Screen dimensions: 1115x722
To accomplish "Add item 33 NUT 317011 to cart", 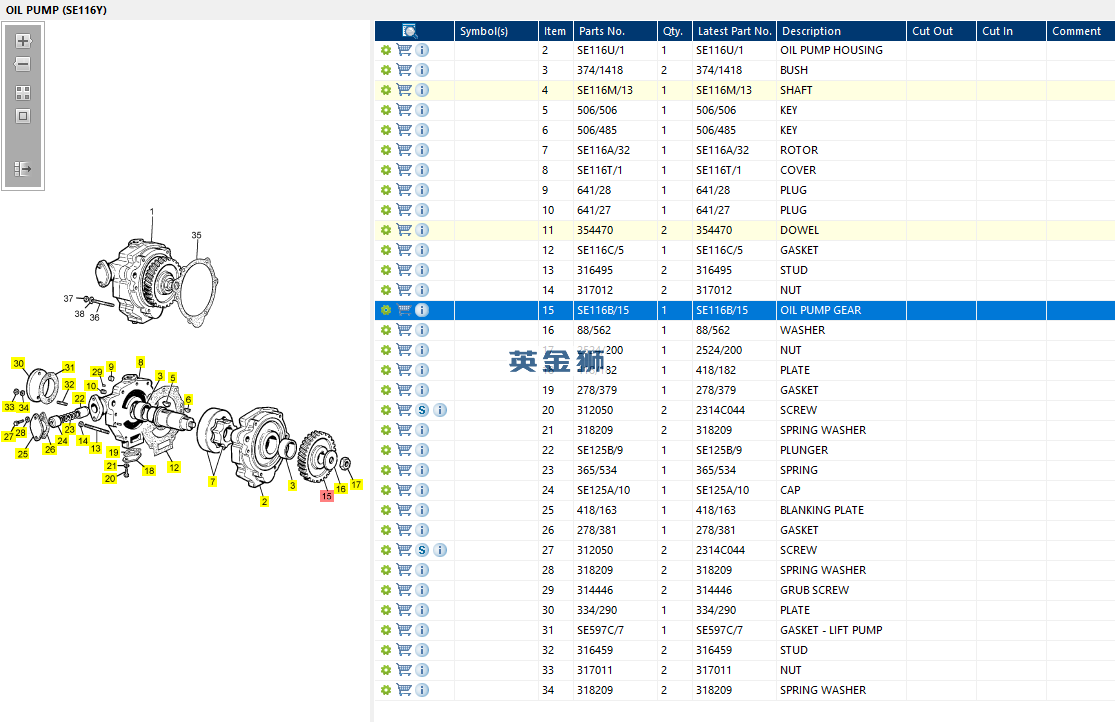I will (404, 670).
